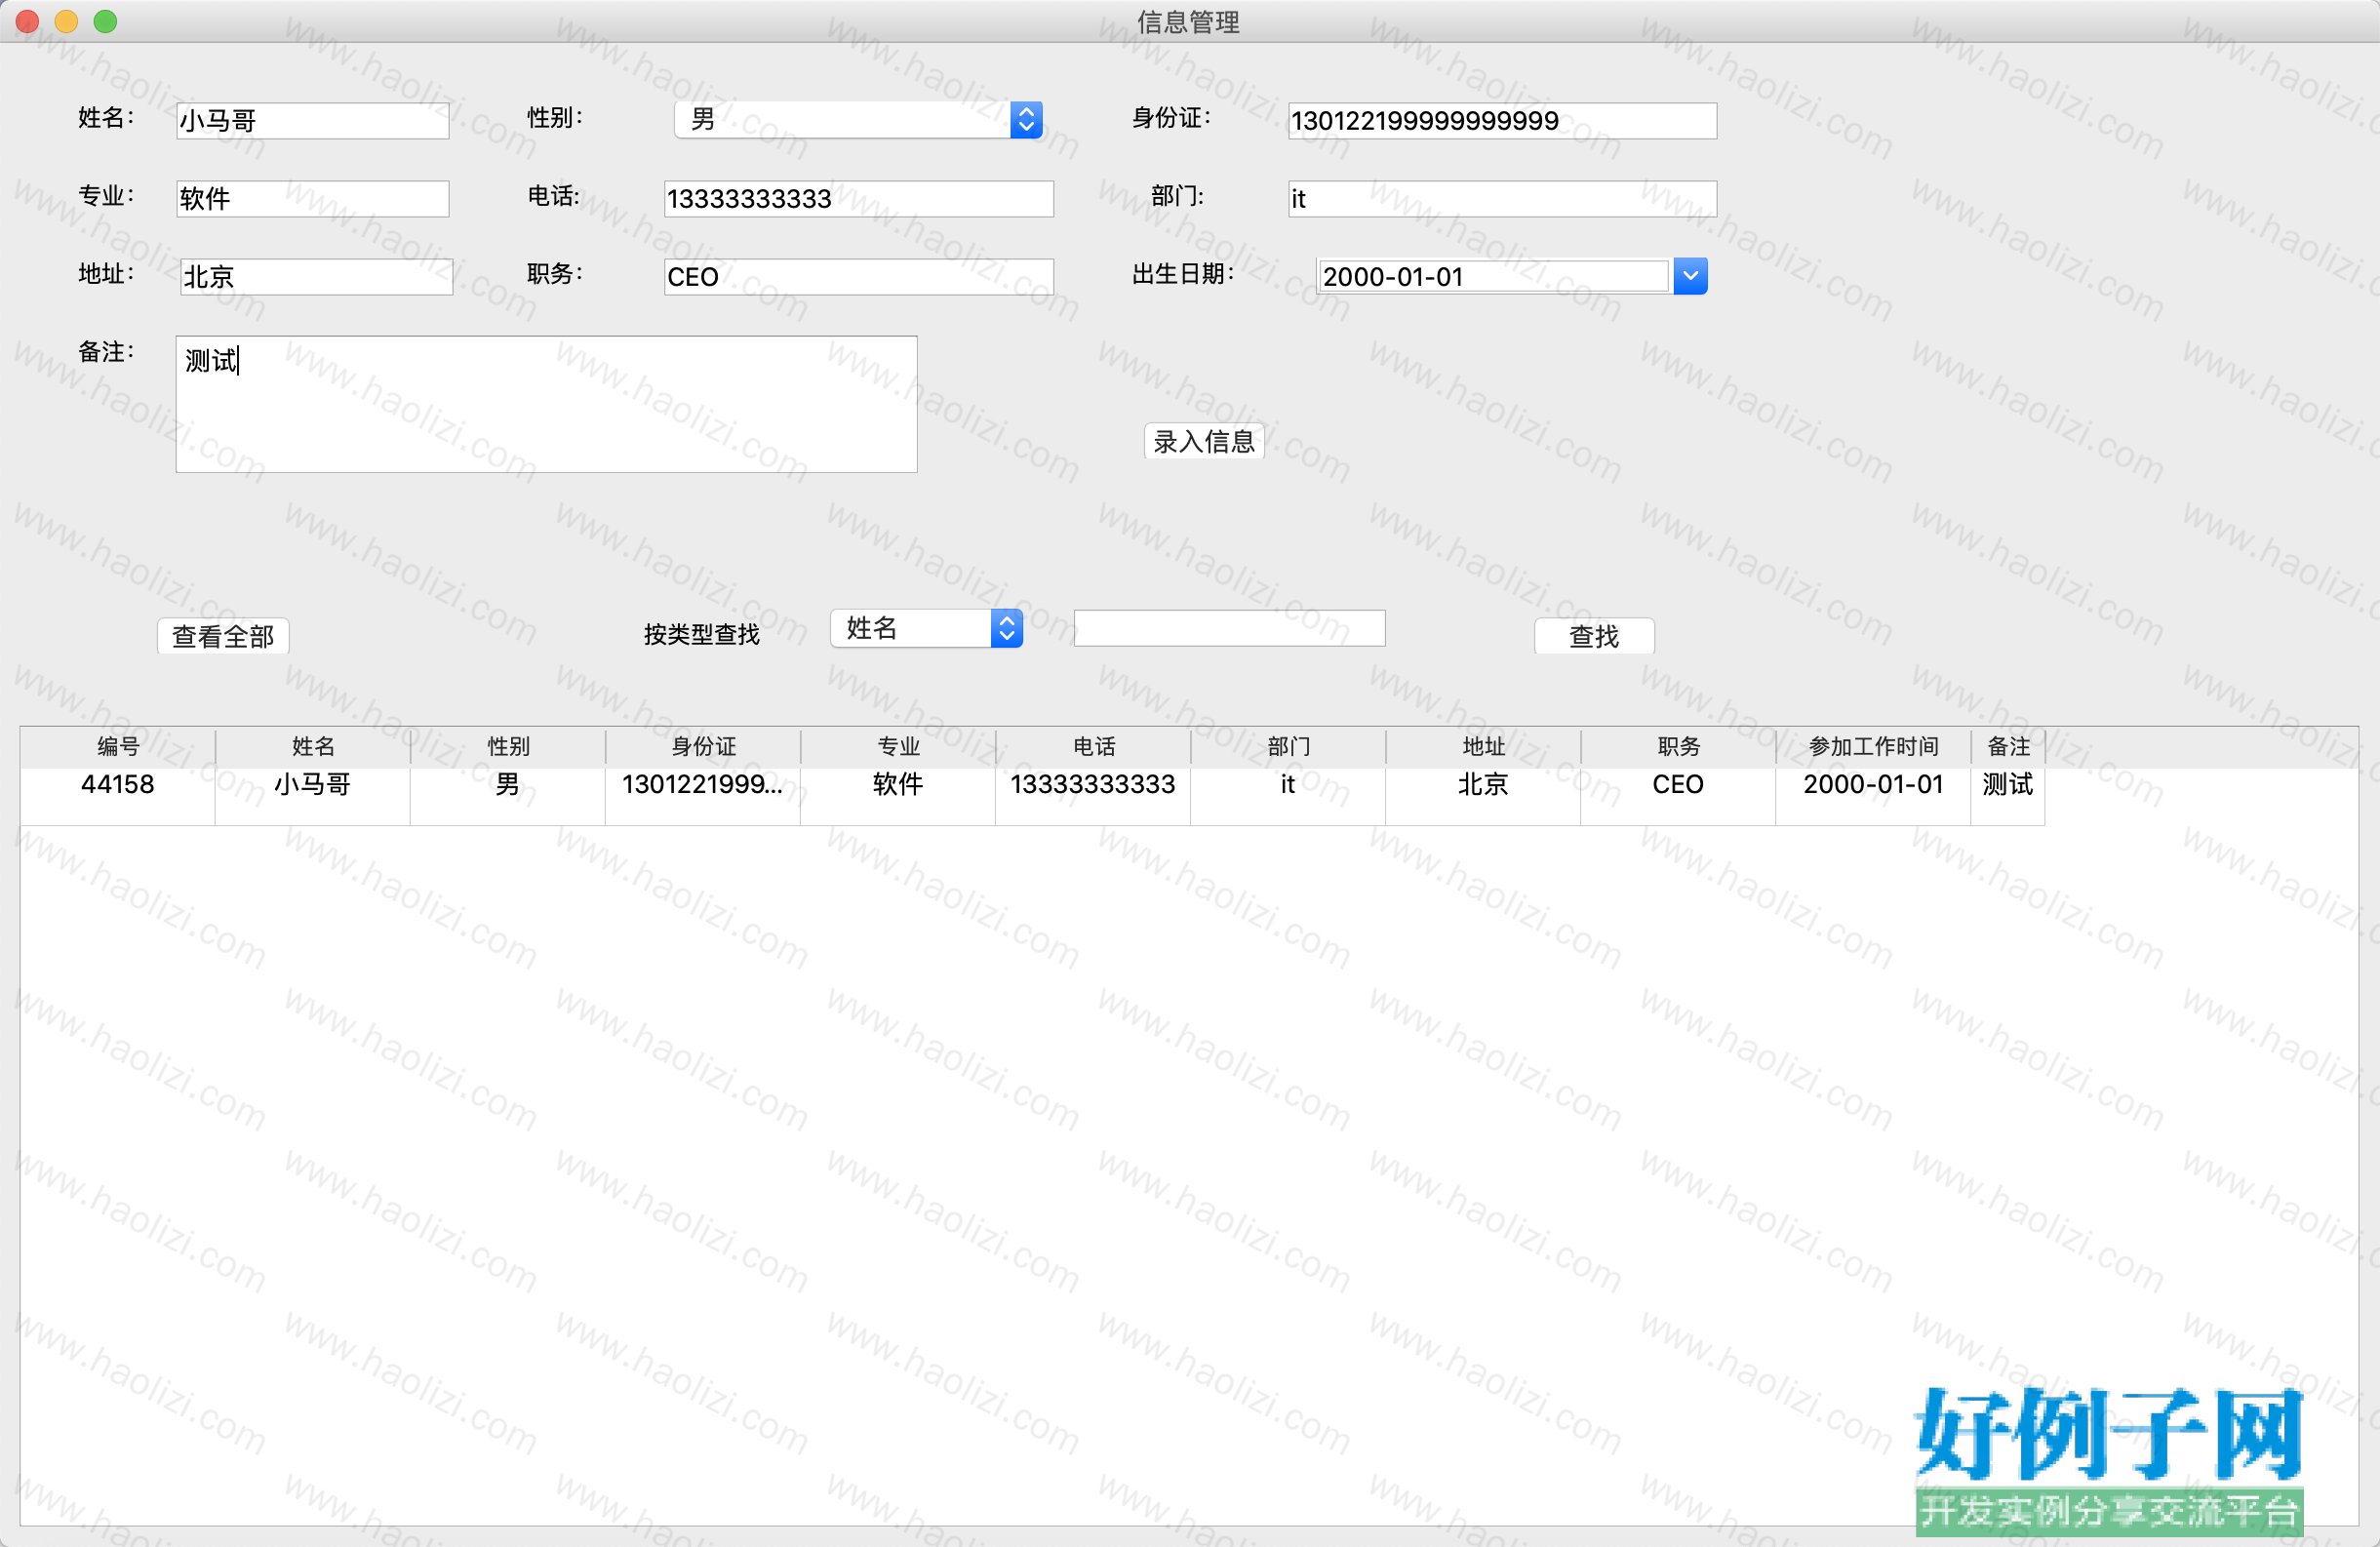Click the 电话 input field with 13333333333

pyautogui.click(x=858, y=199)
